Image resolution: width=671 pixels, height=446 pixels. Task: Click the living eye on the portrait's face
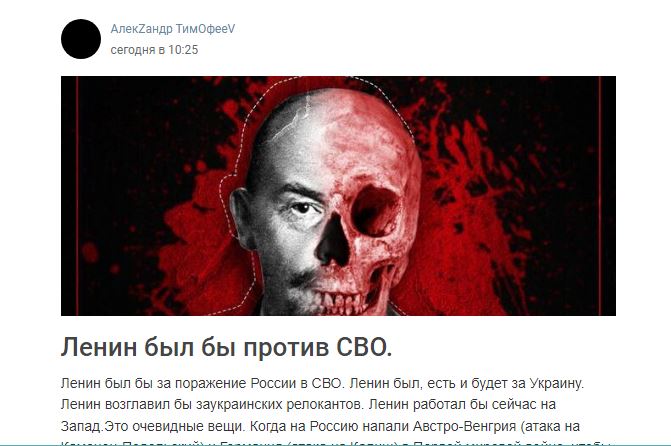tap(302, 208)
